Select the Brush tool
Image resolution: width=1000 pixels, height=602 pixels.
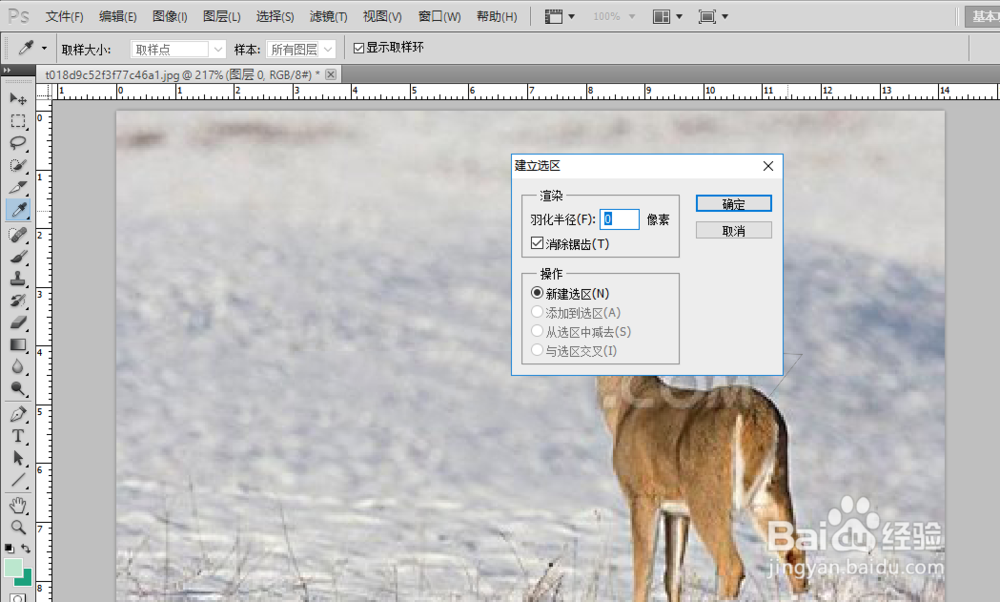(18, 257)
